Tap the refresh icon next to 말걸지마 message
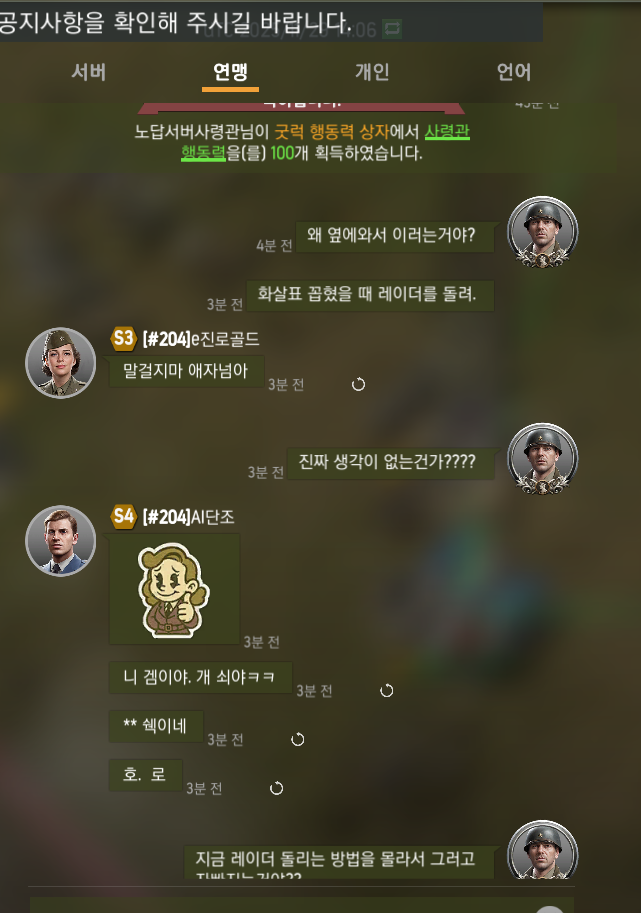This screenshot has height=913, width=641. click(359, 384)
